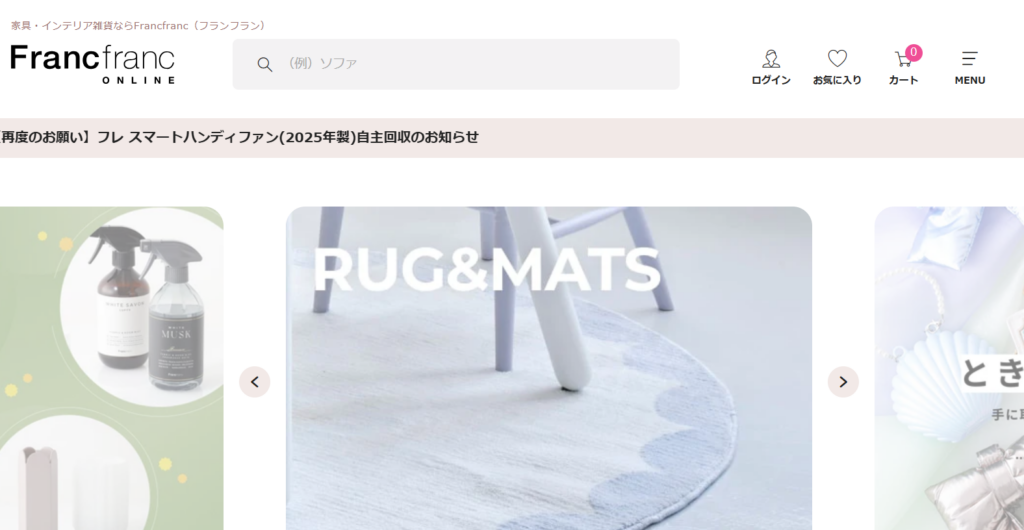1024x530 pixels.
Task: Open the RUG&MATS banner
Action: click(549, 368)
